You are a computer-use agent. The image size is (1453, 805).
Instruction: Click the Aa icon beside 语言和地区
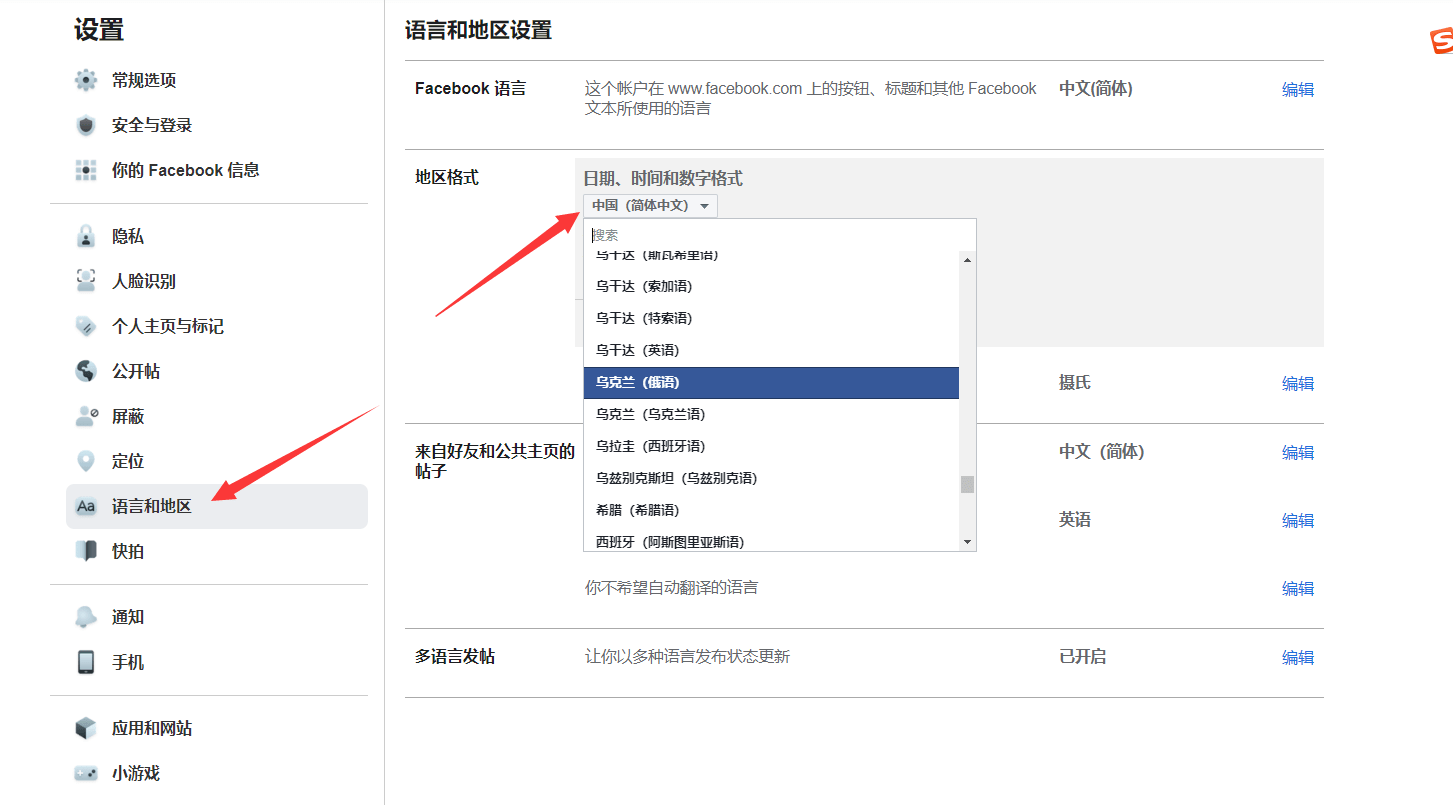[x=86, y=506]
